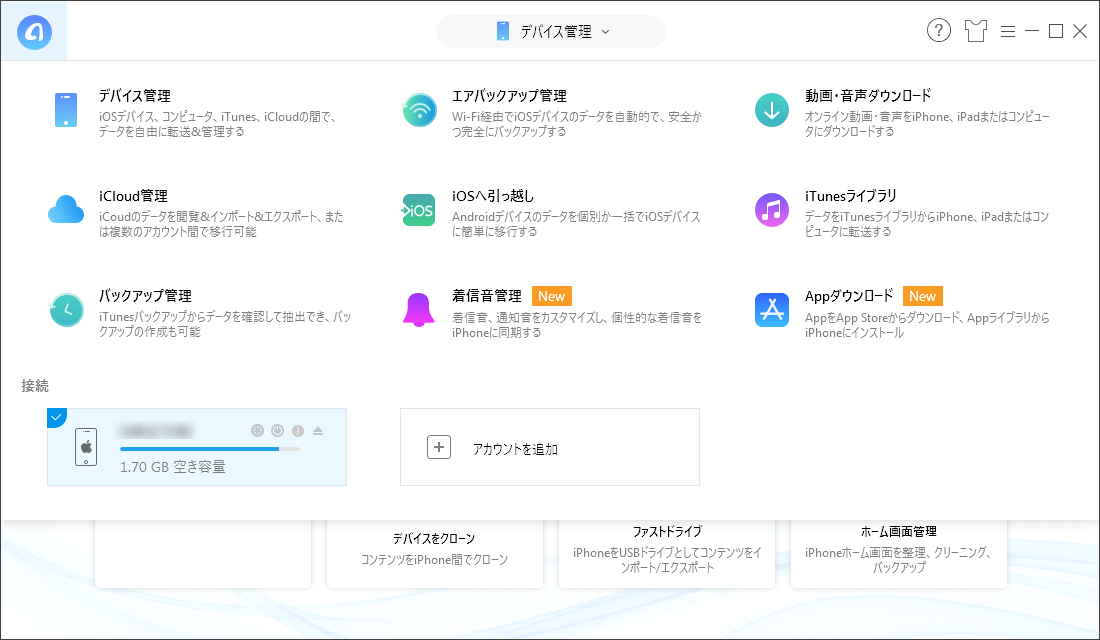Click the バックアップ管理 clock icon
The image size is (1100, 640).
67,310
